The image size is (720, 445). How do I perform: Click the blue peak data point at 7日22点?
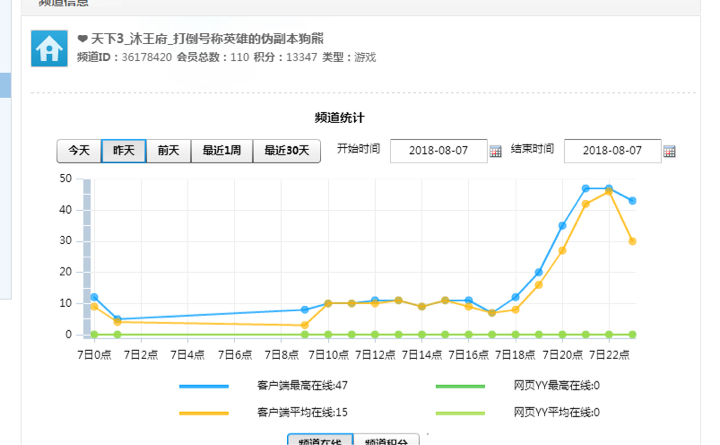click(x=609, y=188)
